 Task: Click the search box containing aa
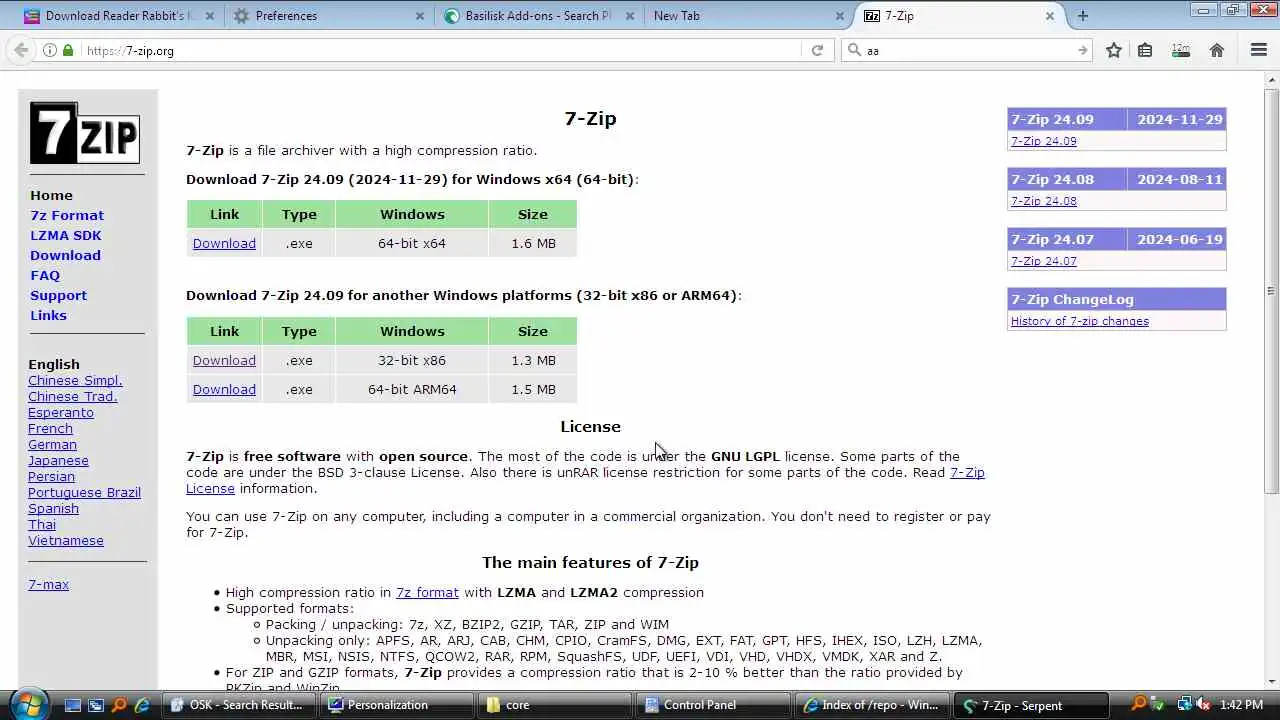click(968, 50)
